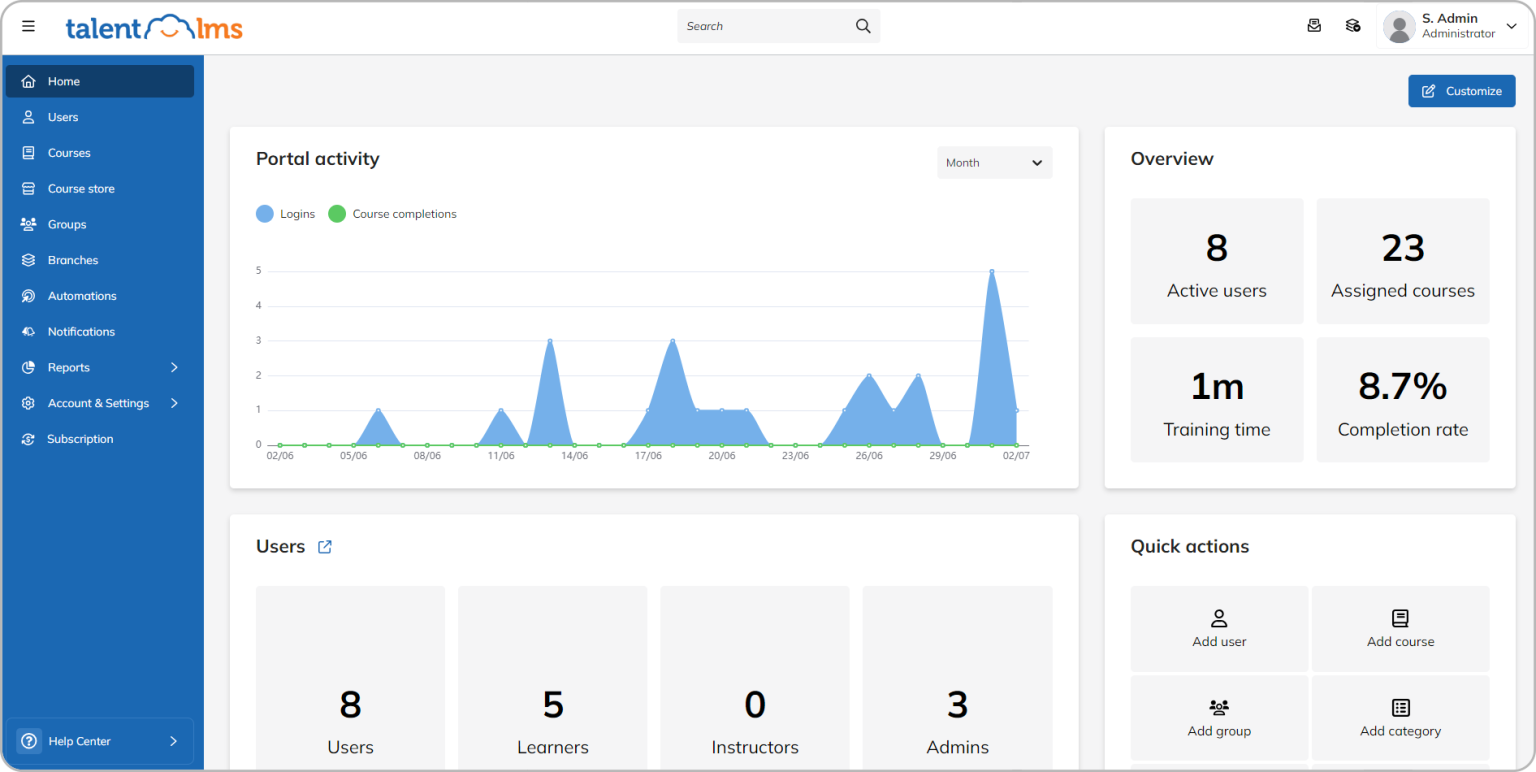Open the Month period dropdown

click(x=994, y=163)
